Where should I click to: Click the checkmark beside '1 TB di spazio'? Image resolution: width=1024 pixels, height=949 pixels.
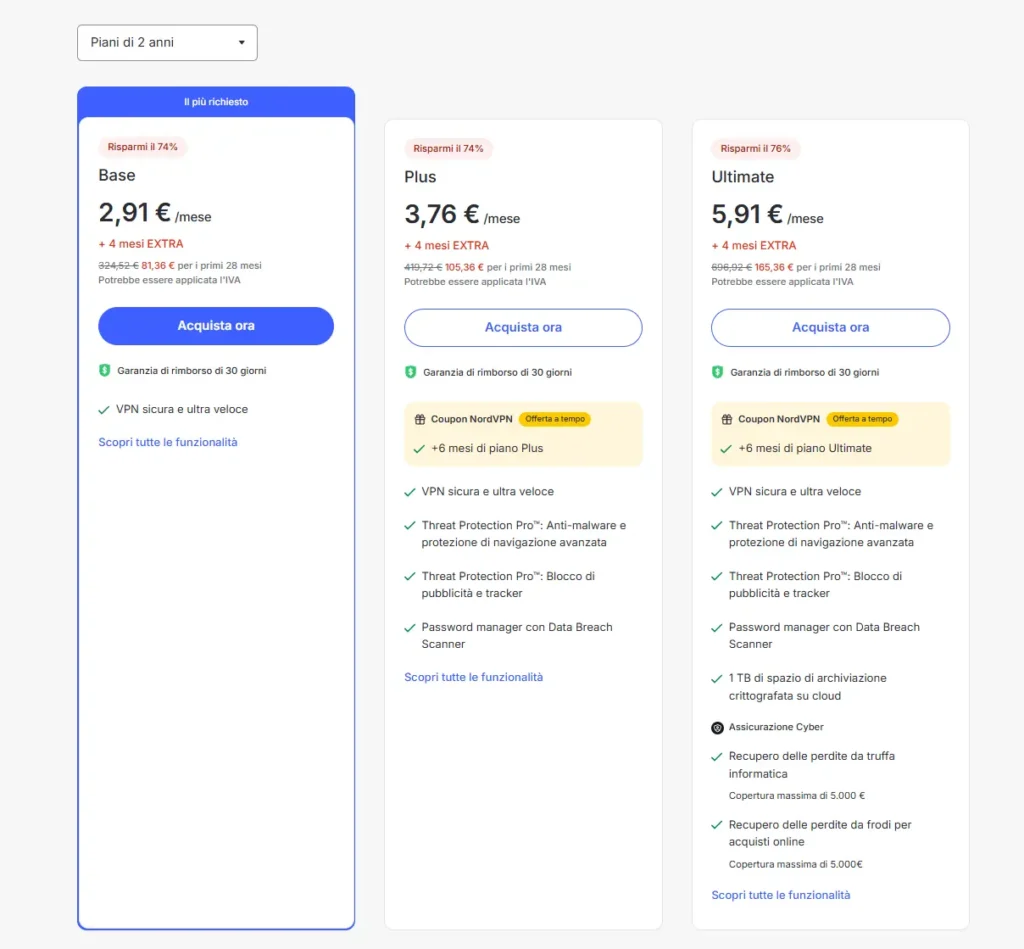point(717,678)
